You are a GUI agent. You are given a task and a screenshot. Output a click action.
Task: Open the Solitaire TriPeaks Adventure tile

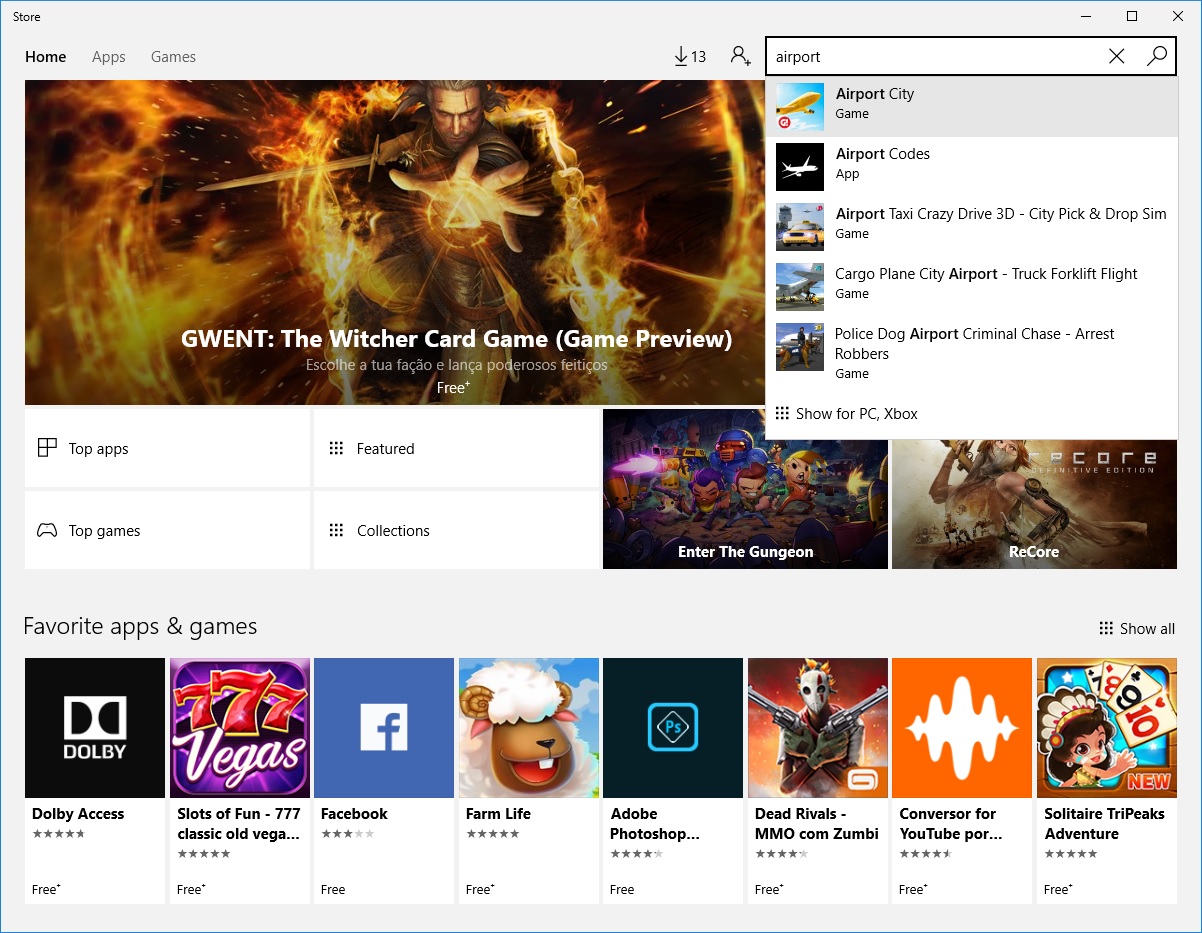click(x=1107, y=781)
